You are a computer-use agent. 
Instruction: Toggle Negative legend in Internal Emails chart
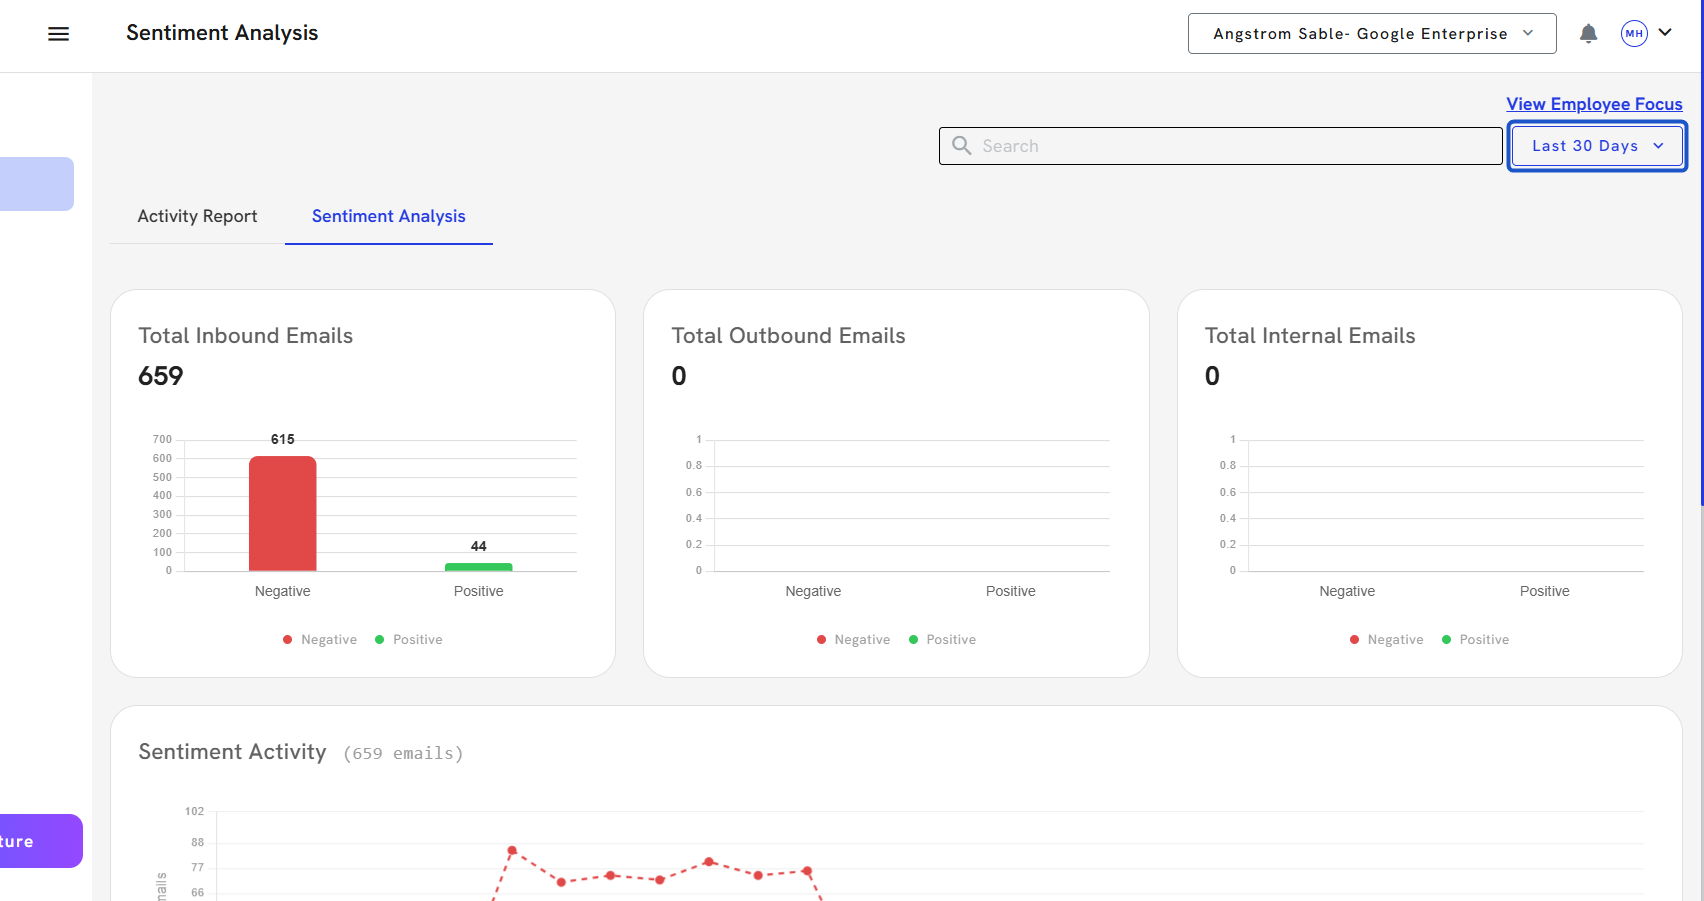(1386, 640)
